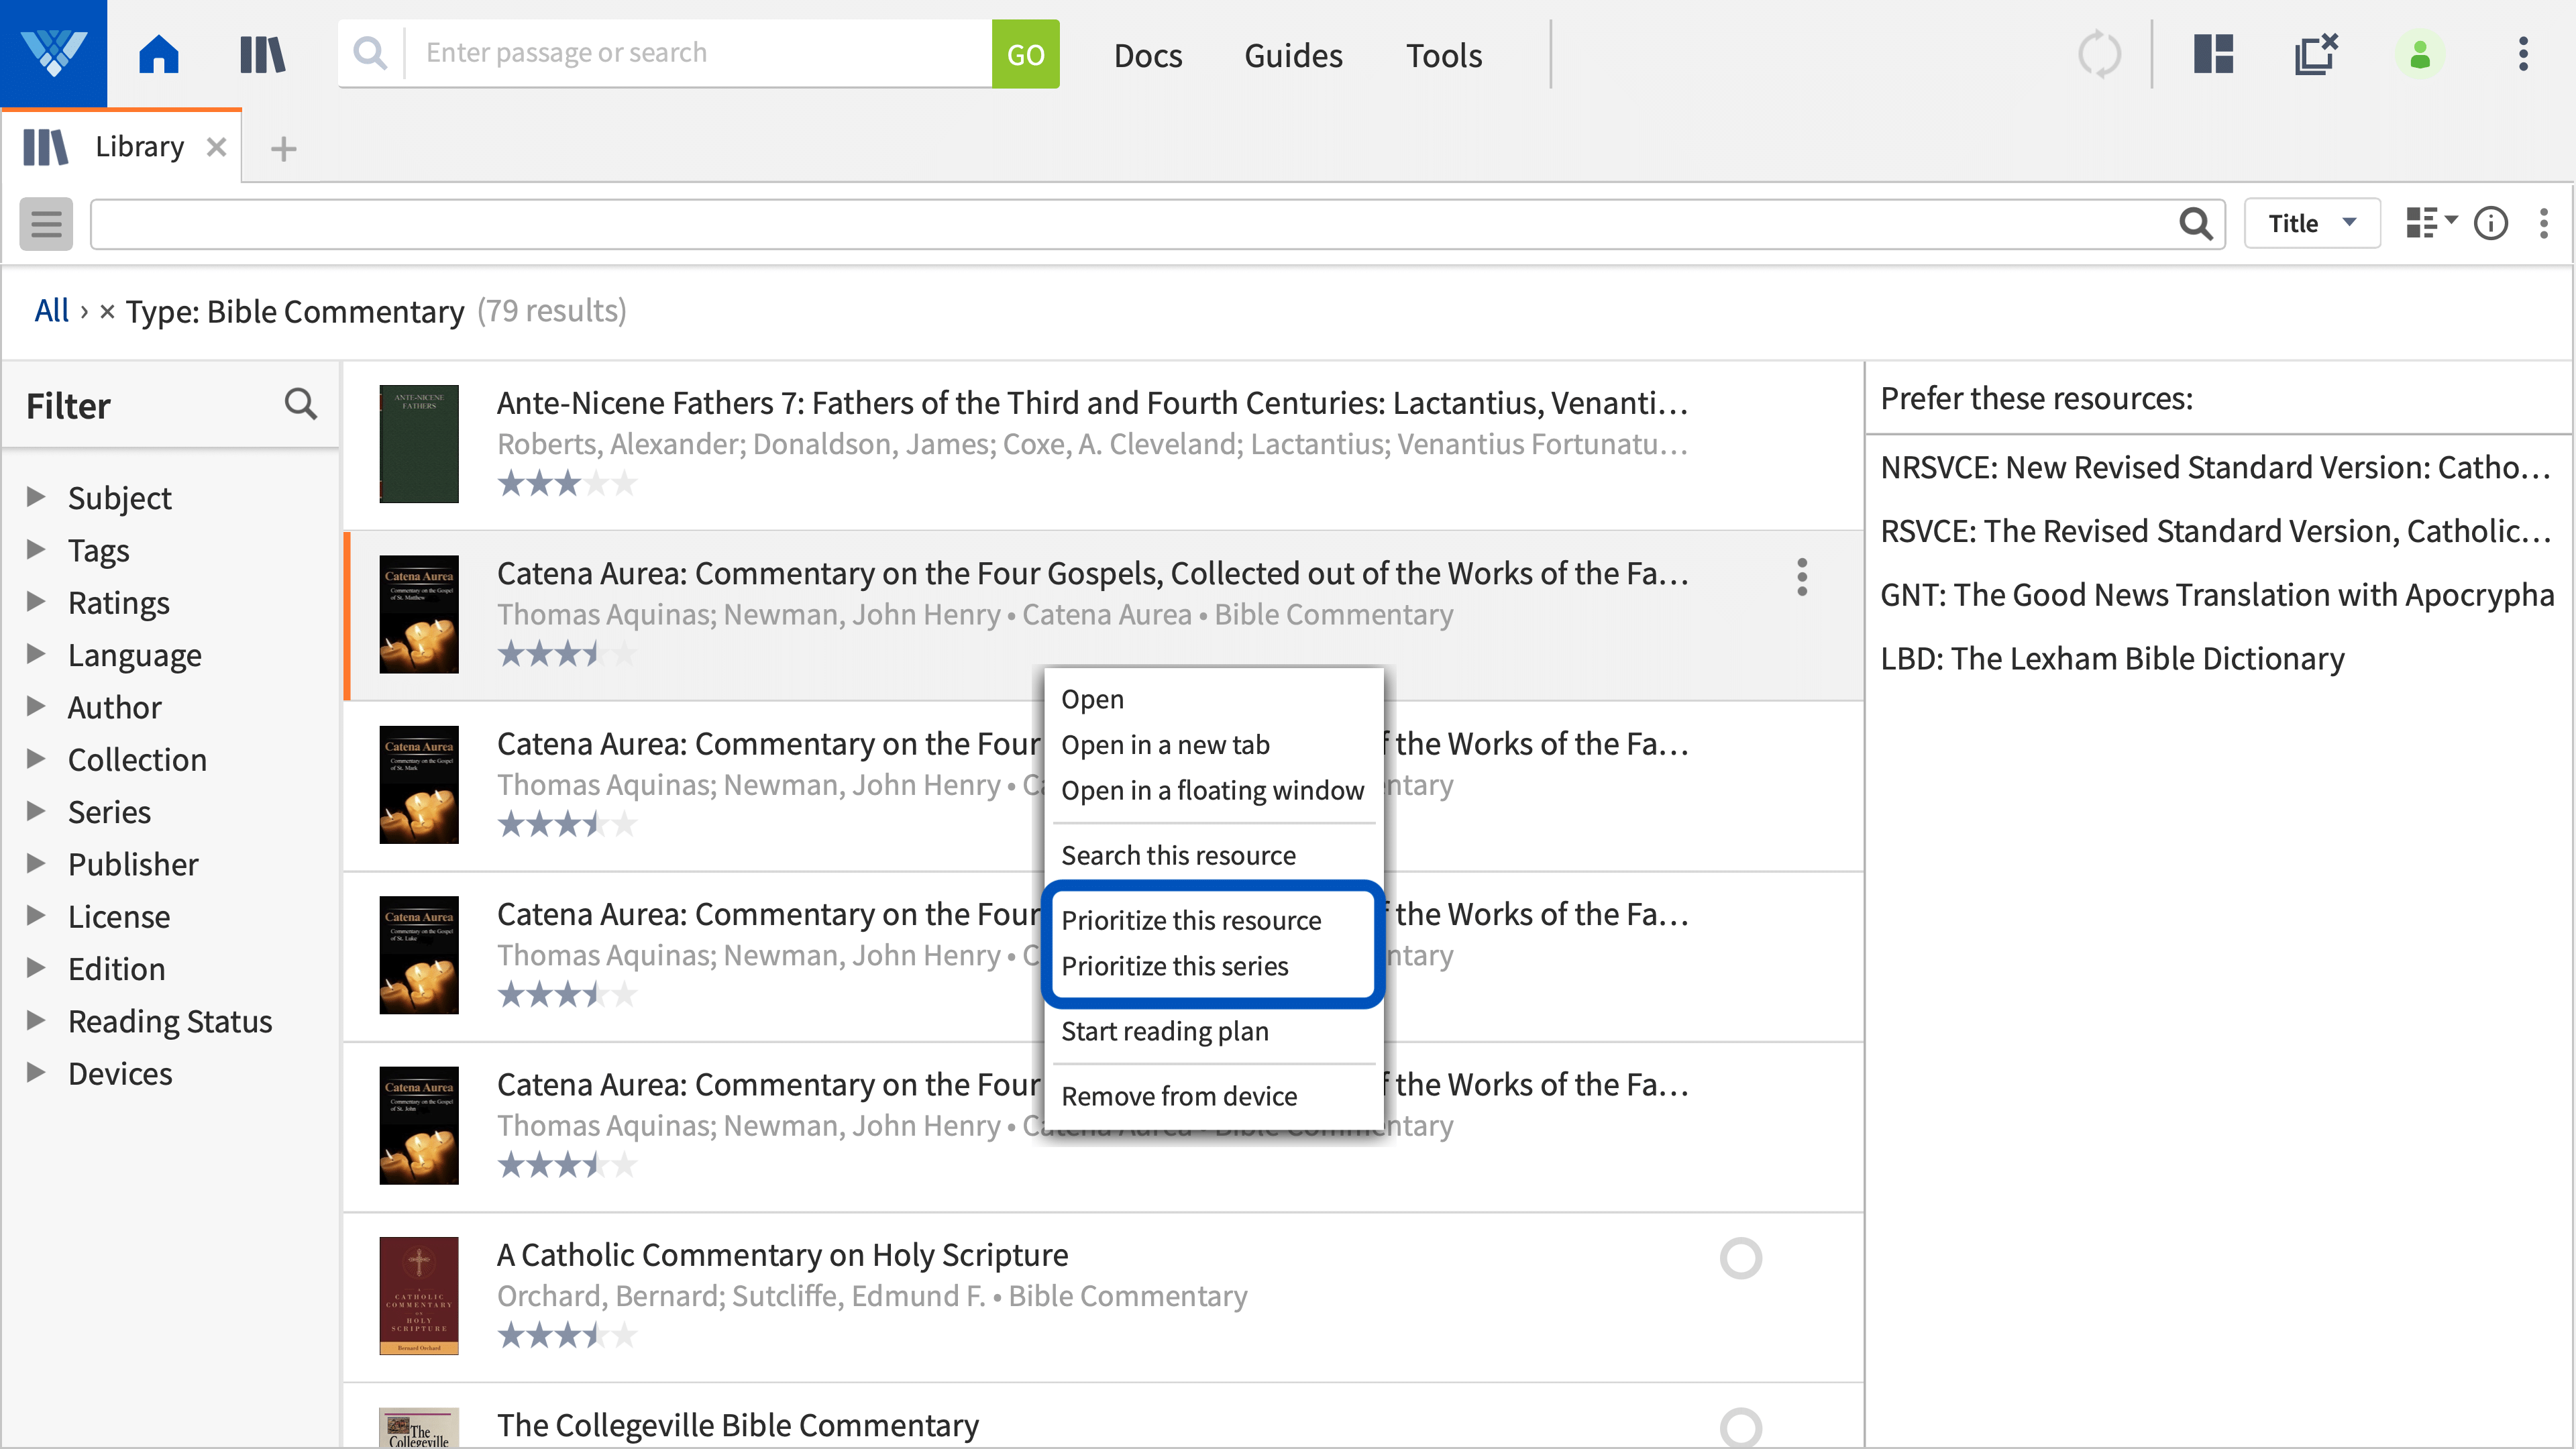
Task: Open the user account avatar
Action: point(2420,54)
